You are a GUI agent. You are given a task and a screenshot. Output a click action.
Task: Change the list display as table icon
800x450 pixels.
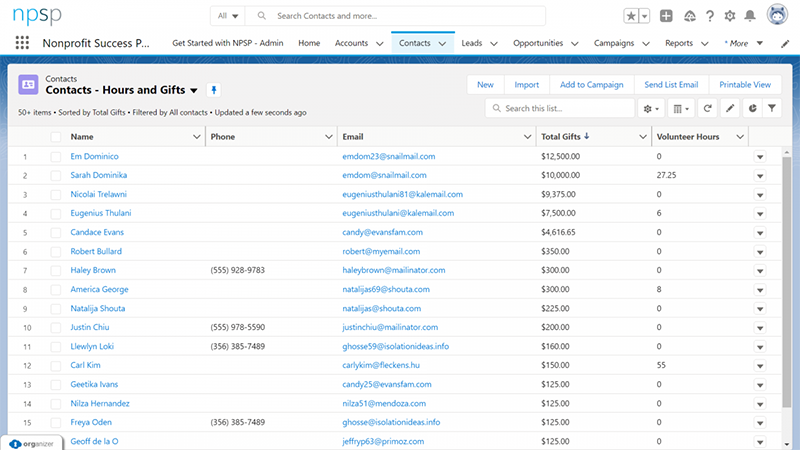[x=681, y=108]
